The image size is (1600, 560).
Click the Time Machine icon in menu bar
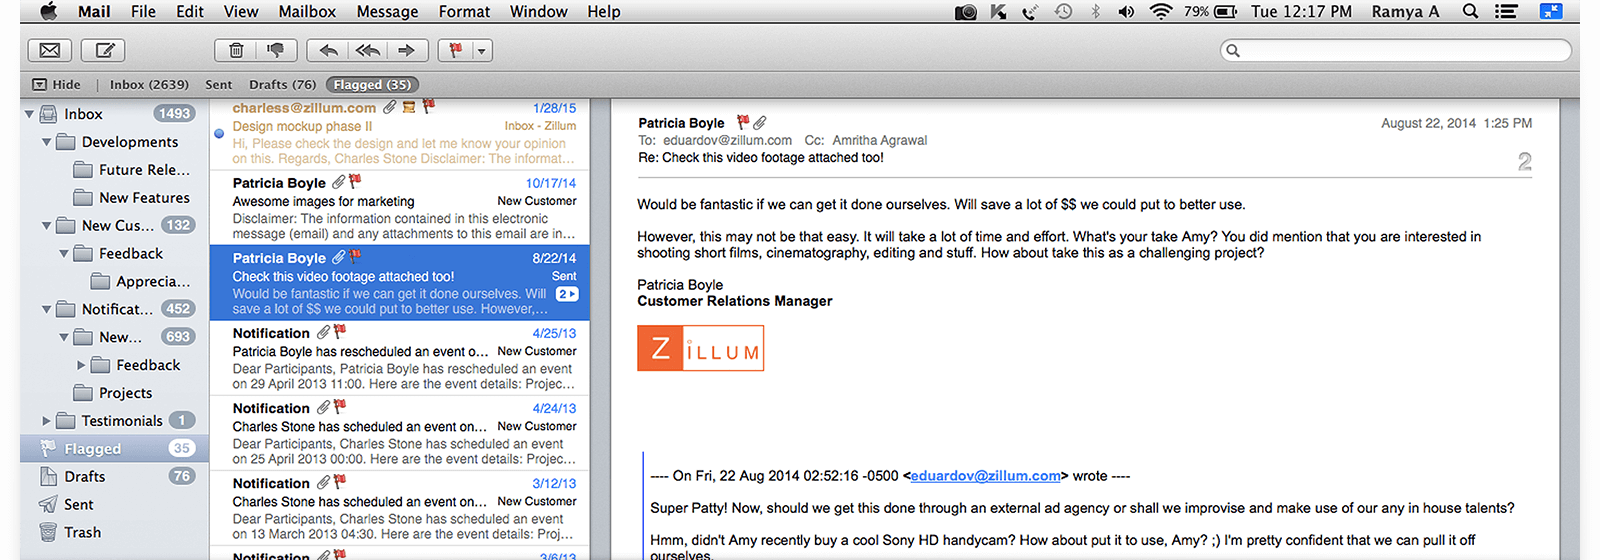tap(1063, 12)
